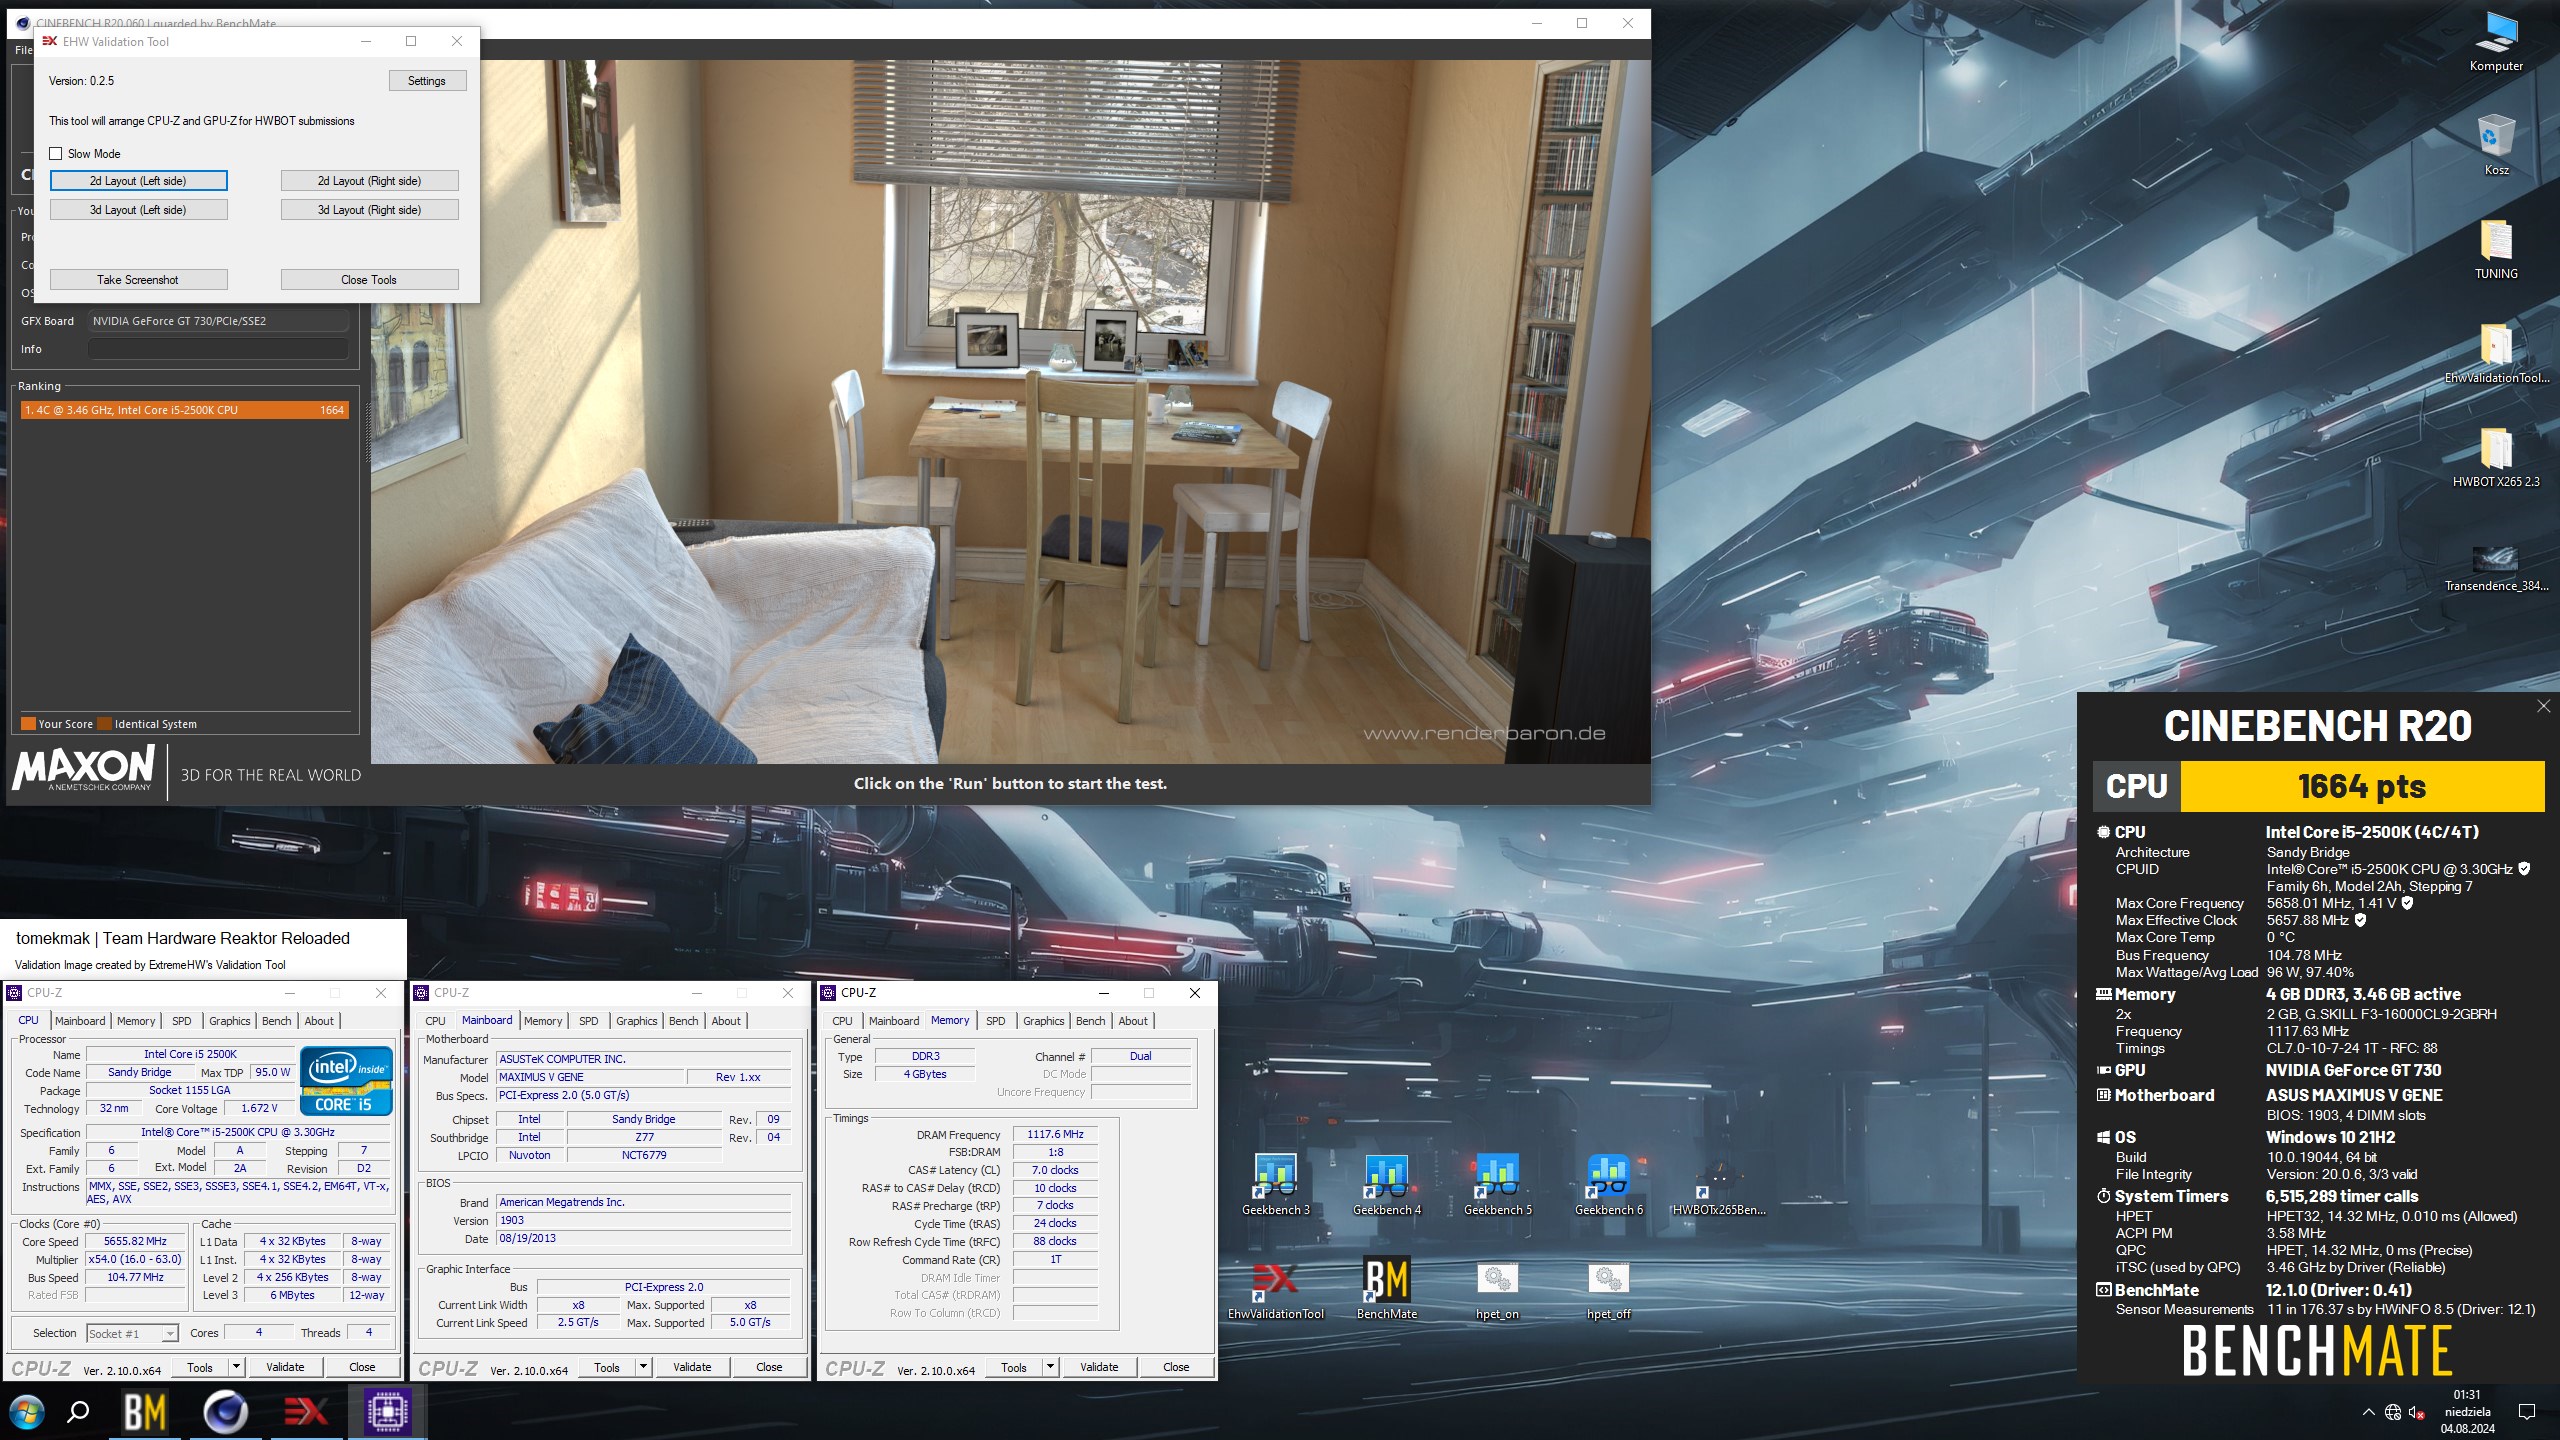Switch to BenchMate in the taskbar
The height and width of the screenshot is (1440, 2560).
145,1412
